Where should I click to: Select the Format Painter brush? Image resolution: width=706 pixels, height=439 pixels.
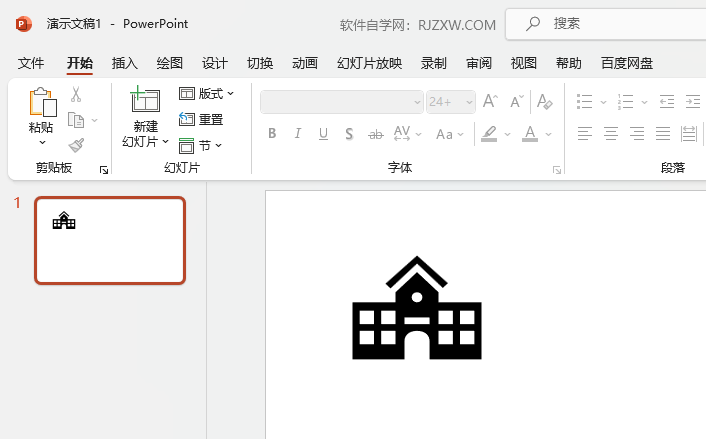click(x=77, y=145)
